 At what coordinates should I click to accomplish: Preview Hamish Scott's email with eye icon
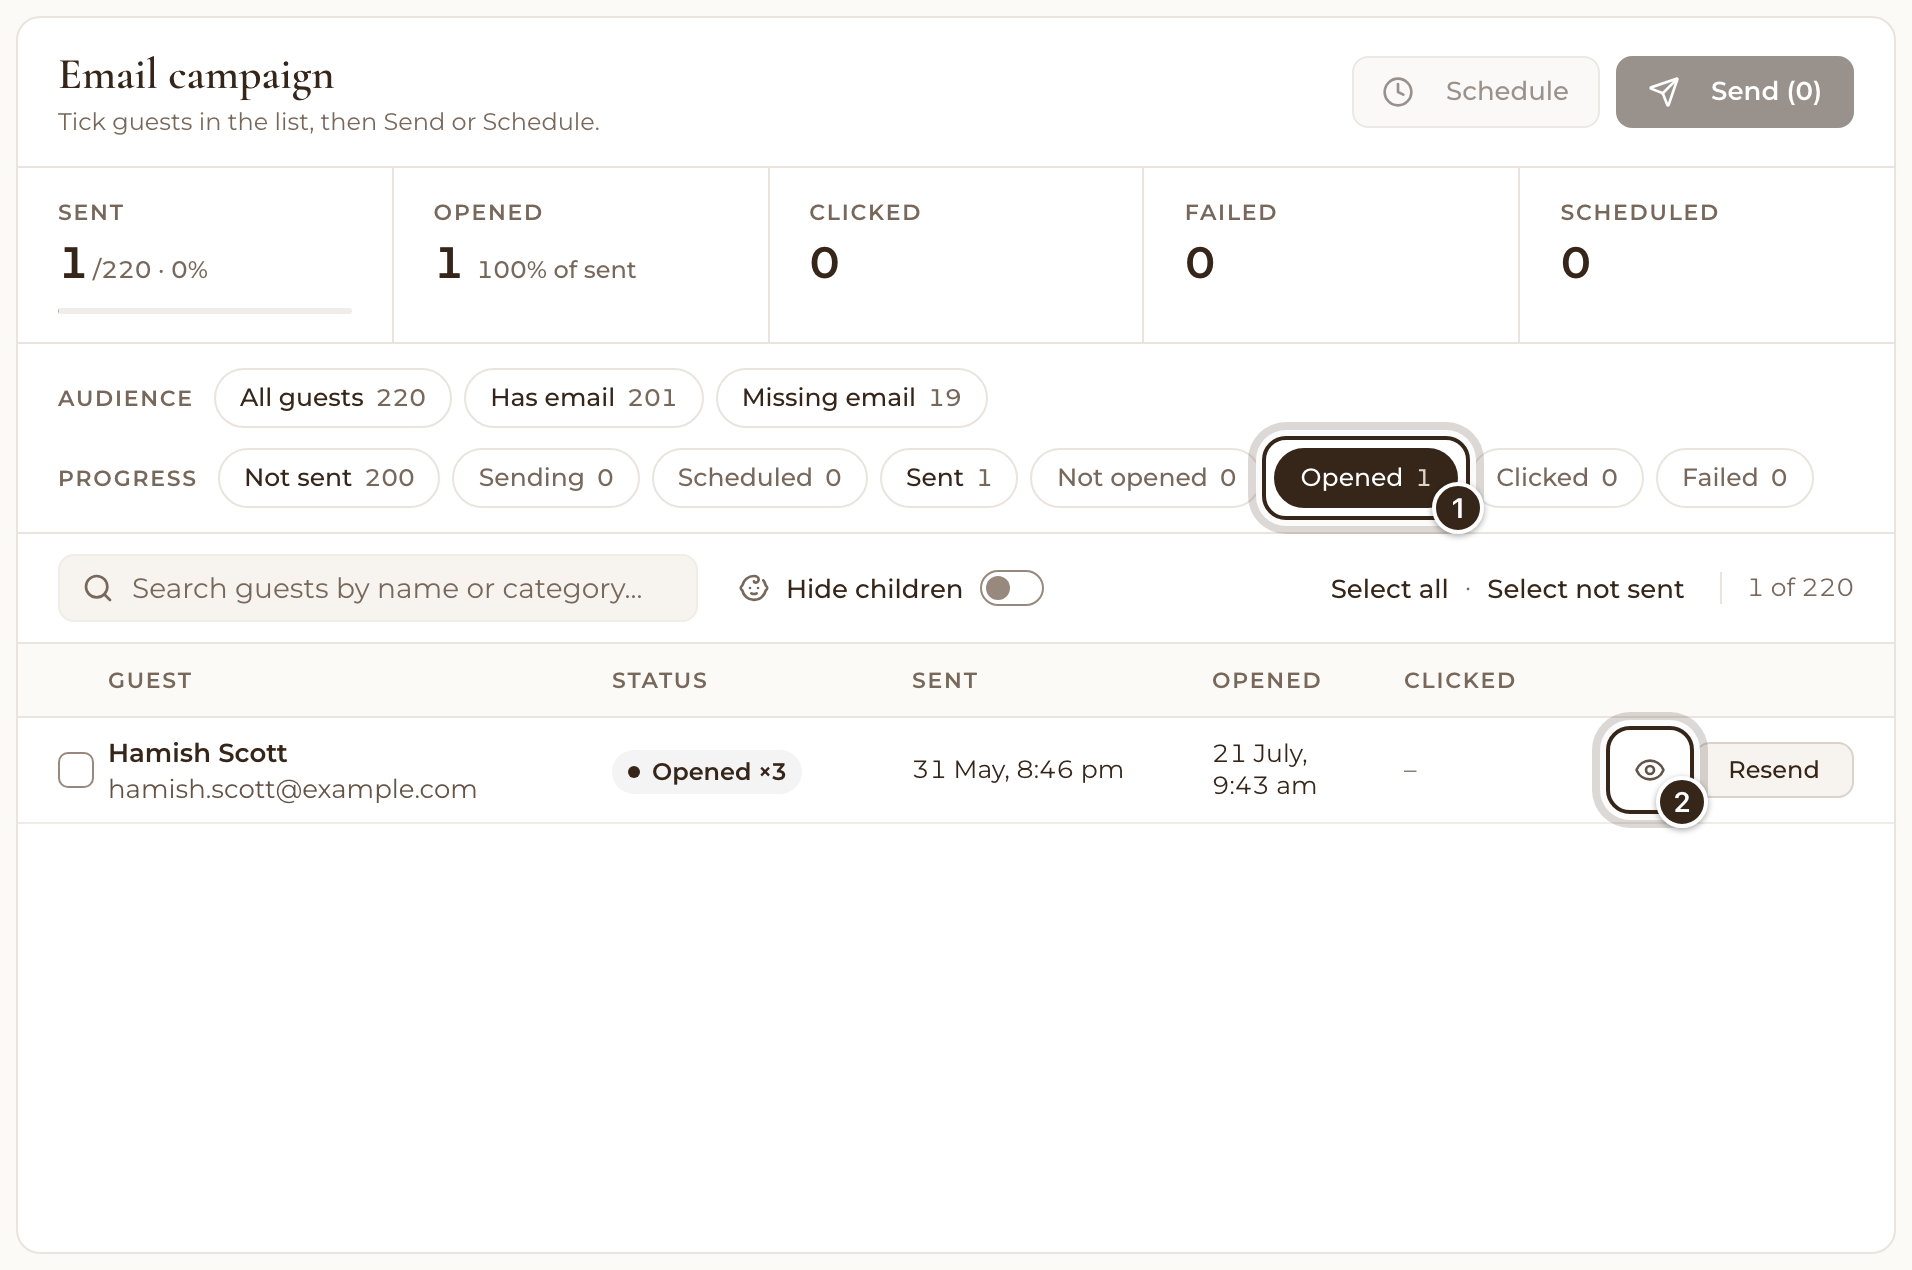1650,770
